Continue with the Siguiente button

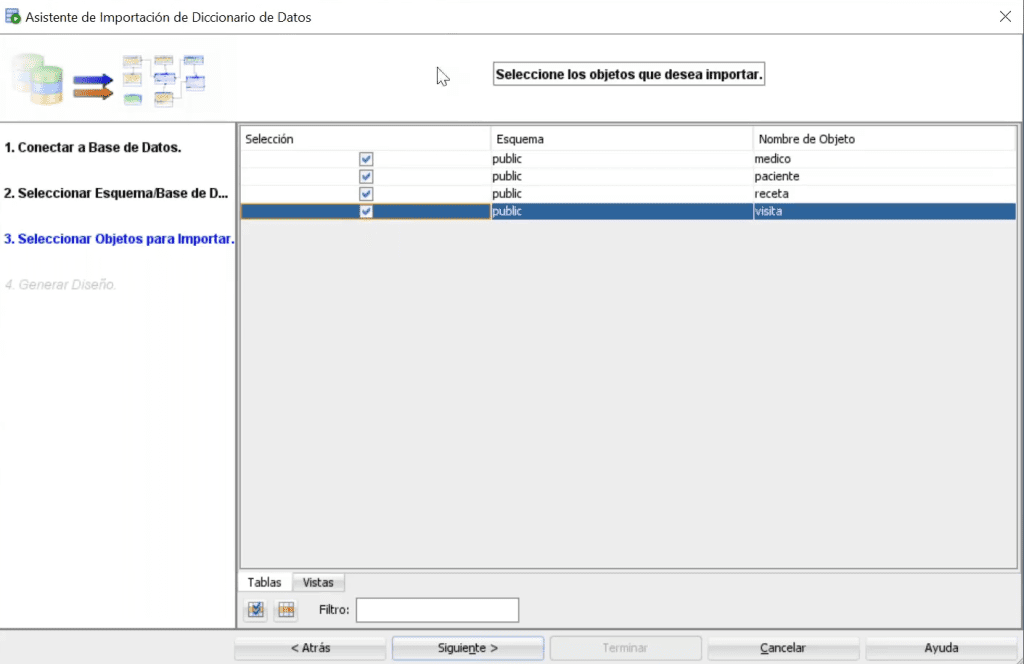(468, 648)
